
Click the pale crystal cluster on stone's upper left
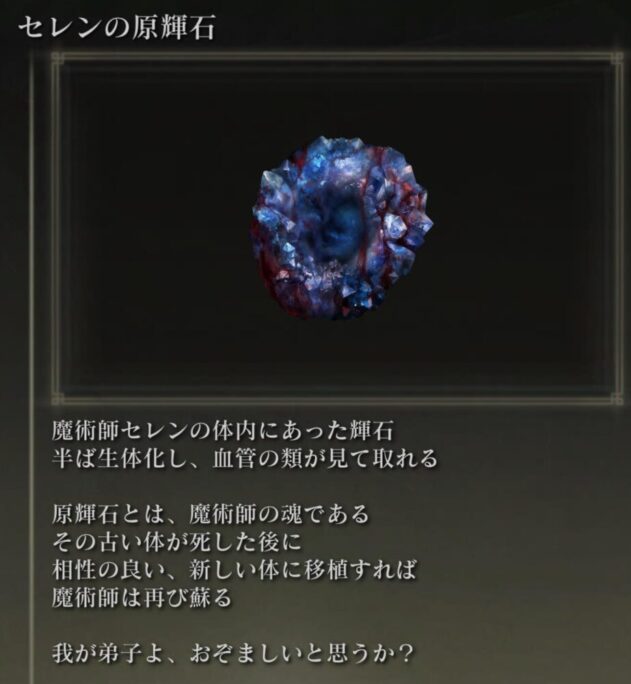point(281,188)
